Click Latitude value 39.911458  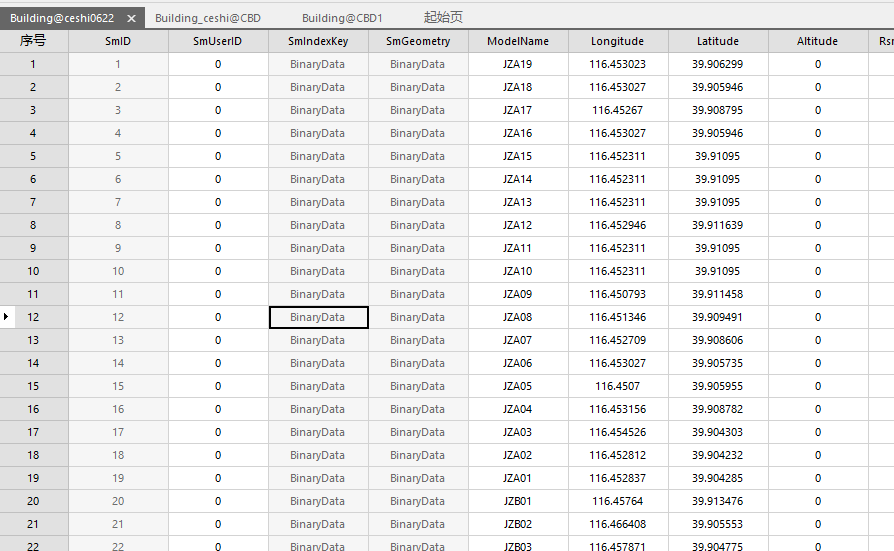(x=718, y=294)
